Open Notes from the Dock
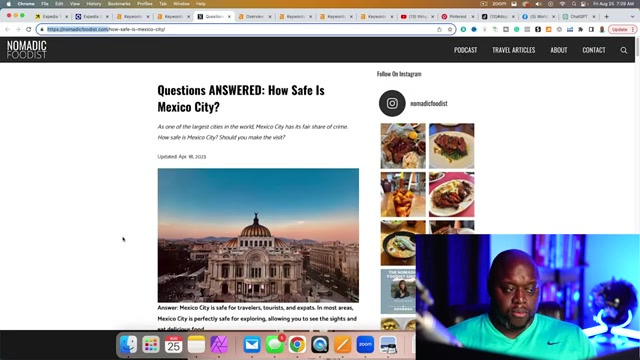The height and width of the screenshot is (360, 640). 196,345
